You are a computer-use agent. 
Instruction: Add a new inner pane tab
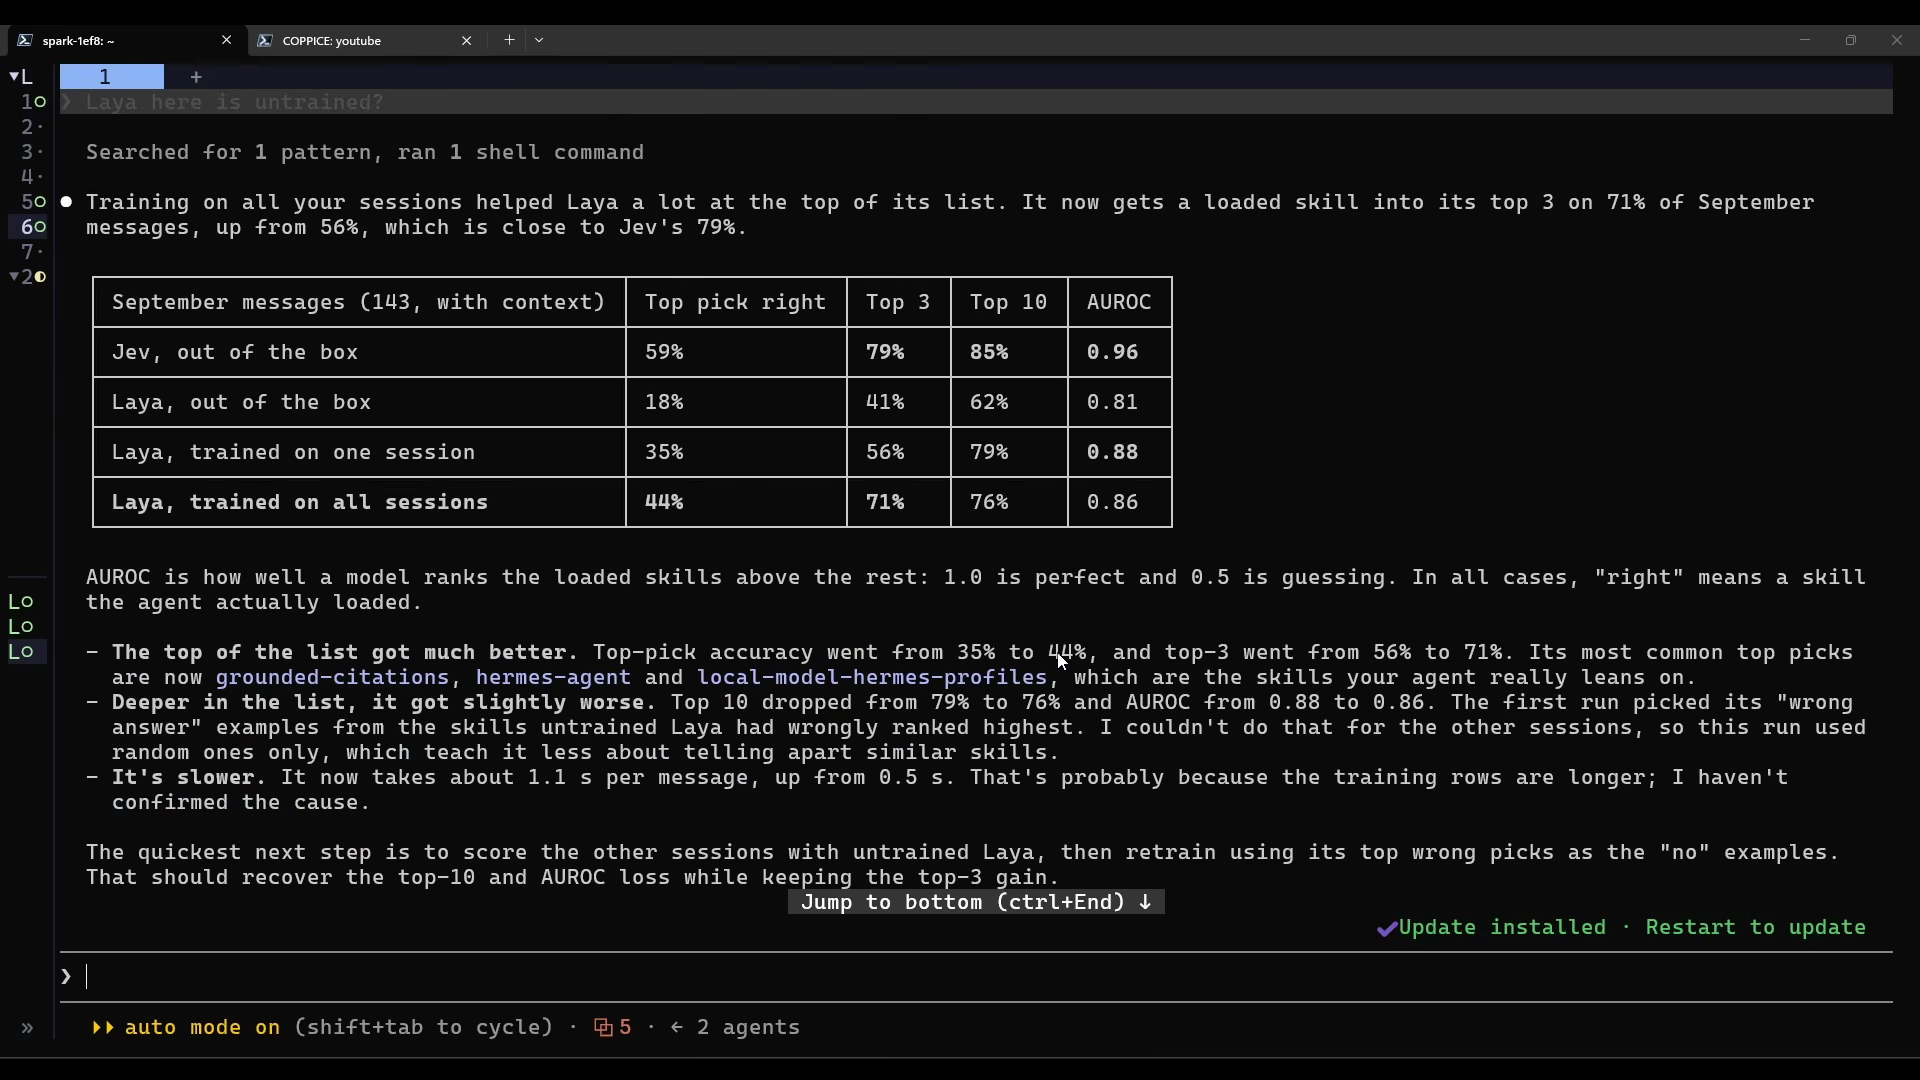[196, 77]
